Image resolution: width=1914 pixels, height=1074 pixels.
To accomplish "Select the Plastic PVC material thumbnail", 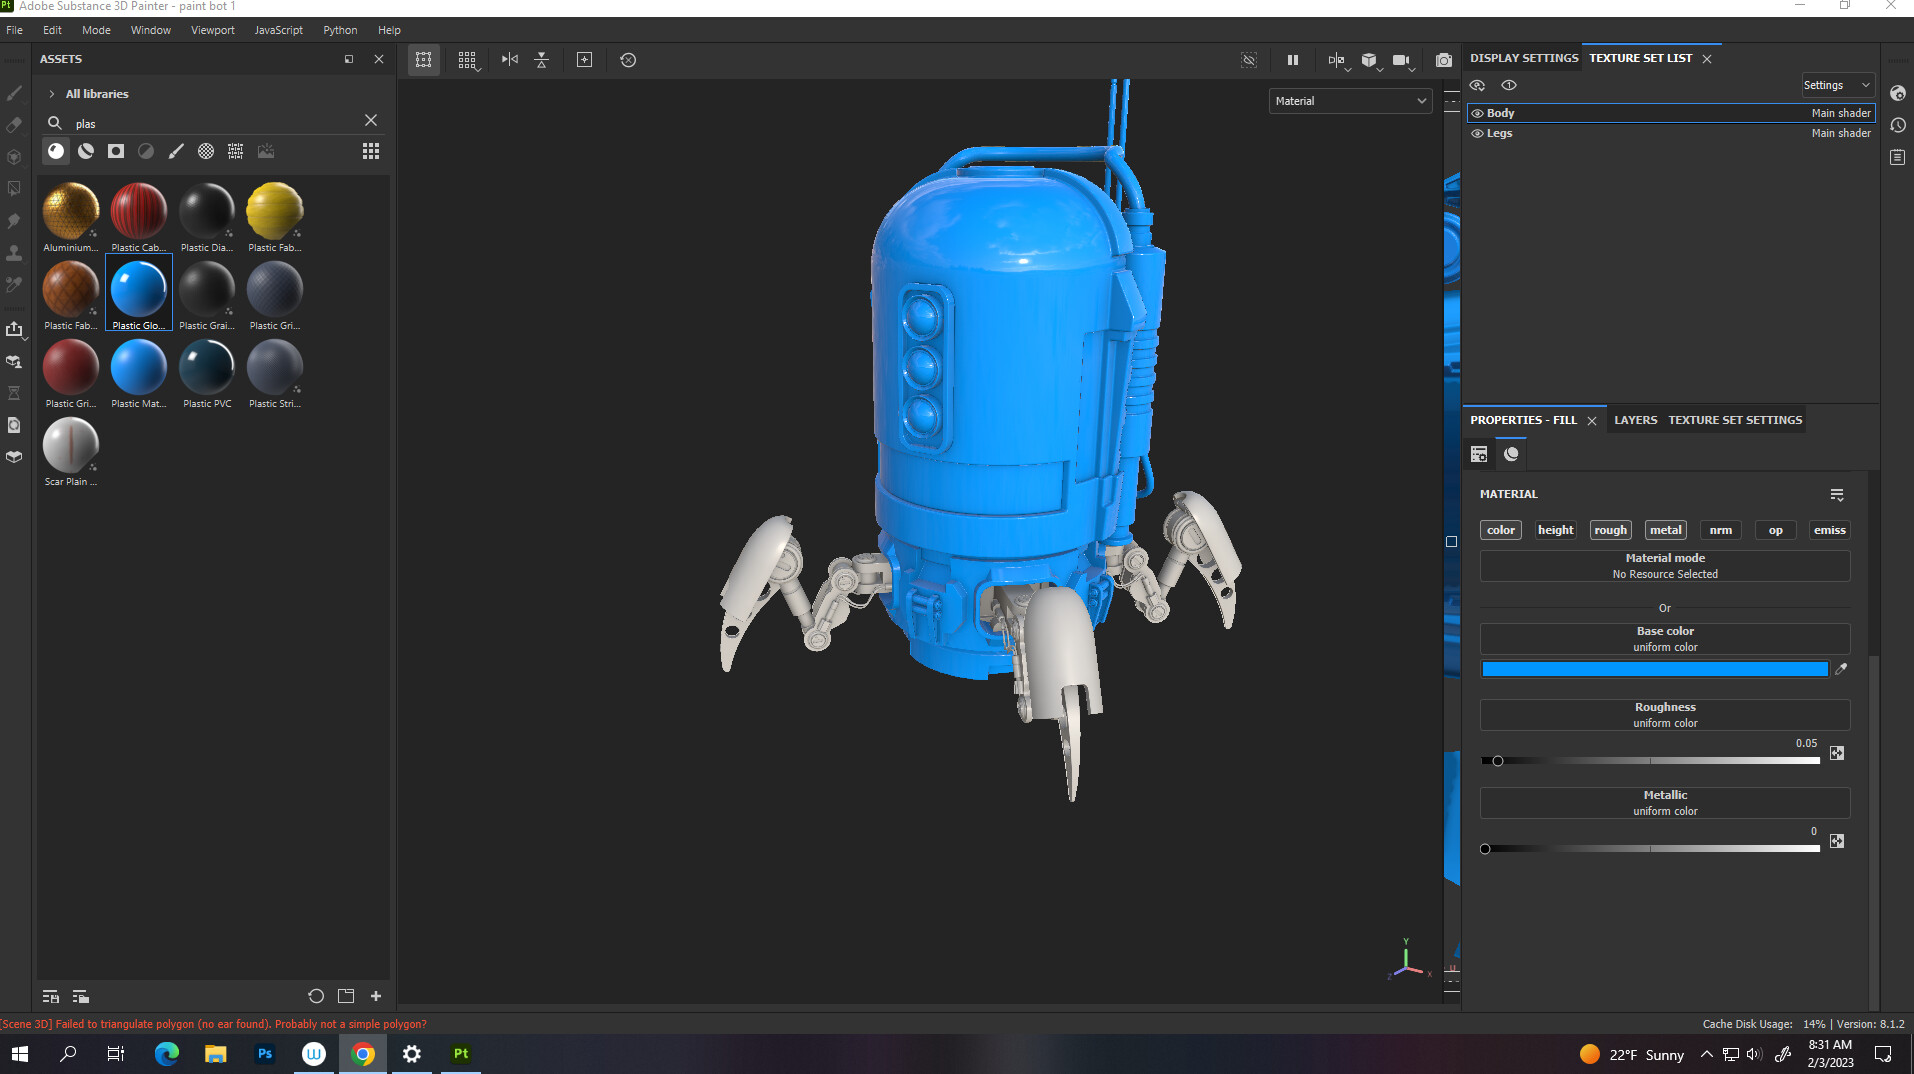I will pos(207,367).
